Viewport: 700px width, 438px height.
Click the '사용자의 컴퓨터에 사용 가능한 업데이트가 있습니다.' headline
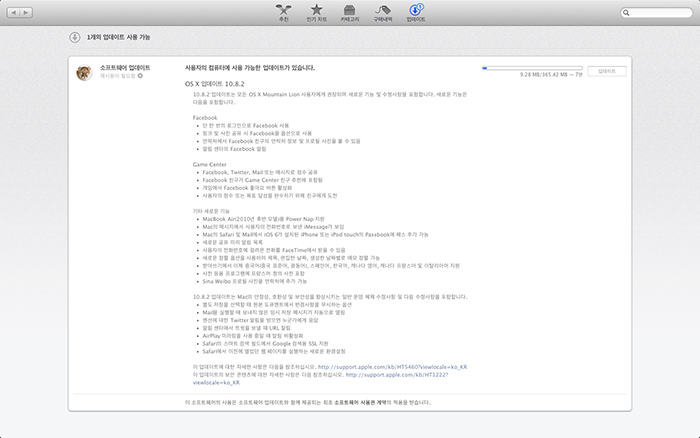[x=250, y=68]
